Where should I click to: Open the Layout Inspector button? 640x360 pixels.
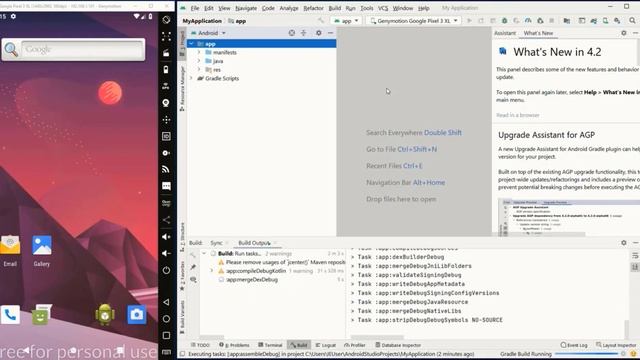(x=616, y=345)
